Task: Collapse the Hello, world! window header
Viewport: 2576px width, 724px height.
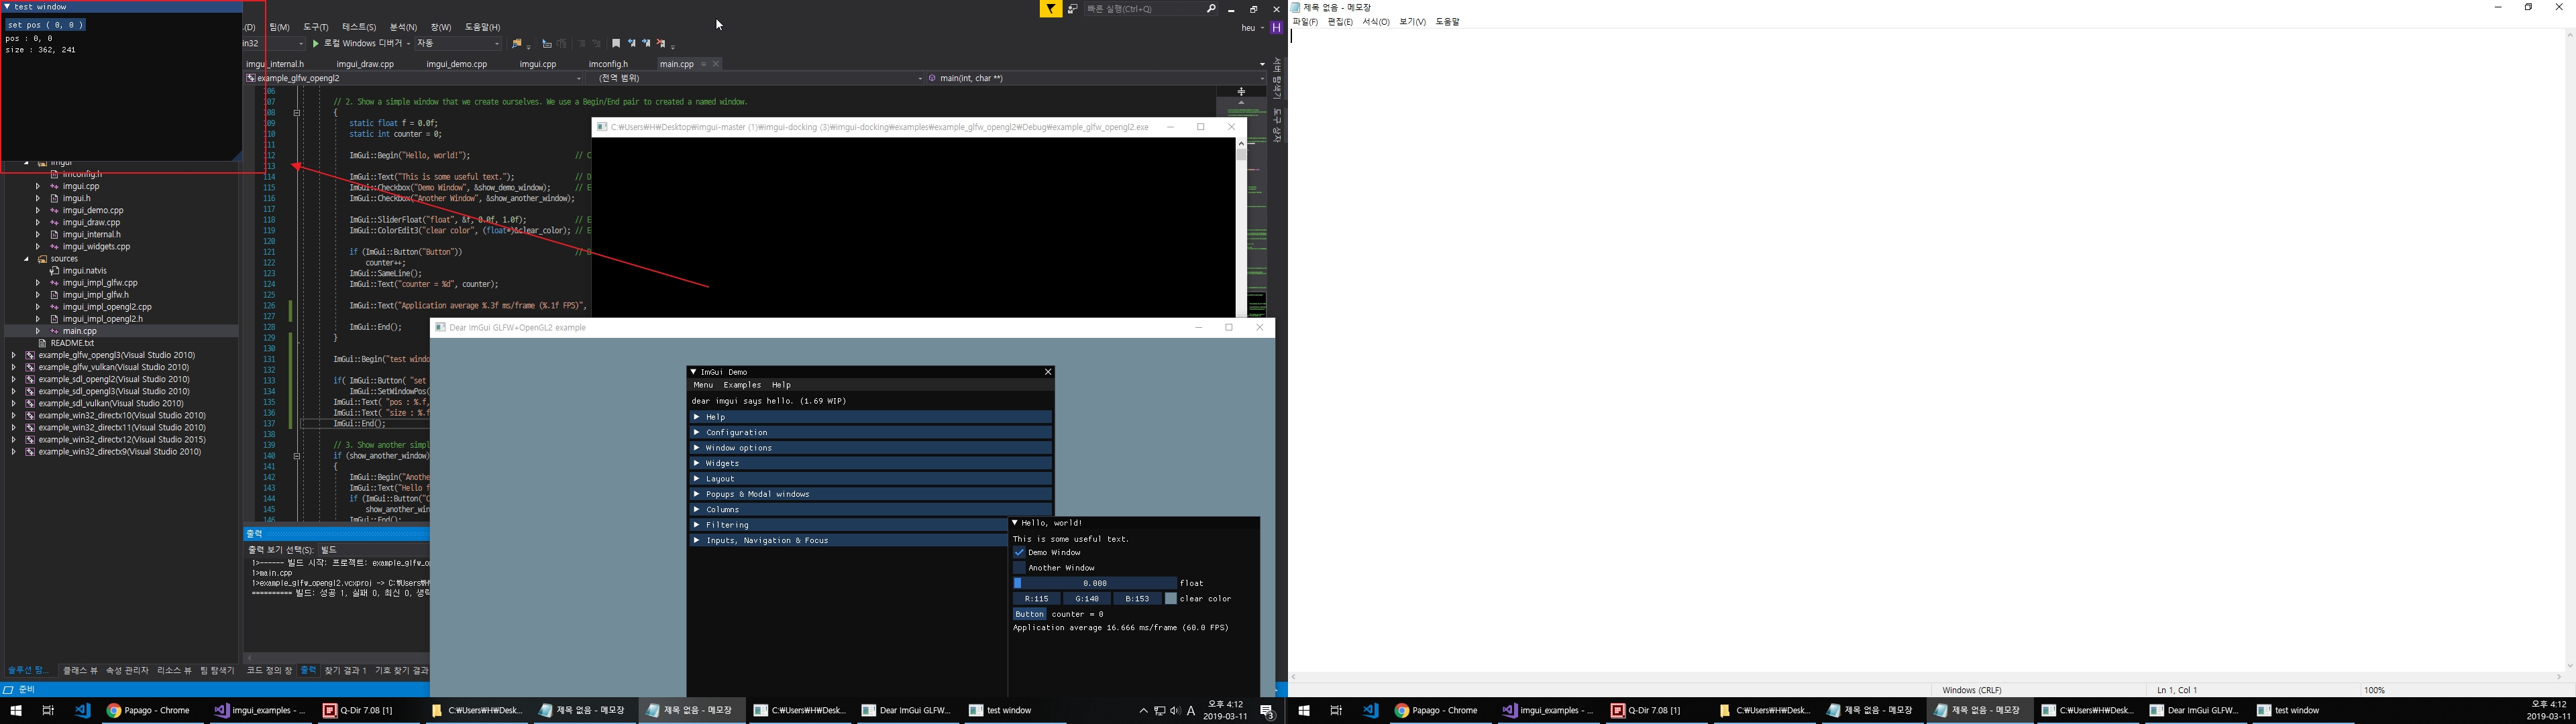Action: pyautogui.click(x=1014, y=522)
